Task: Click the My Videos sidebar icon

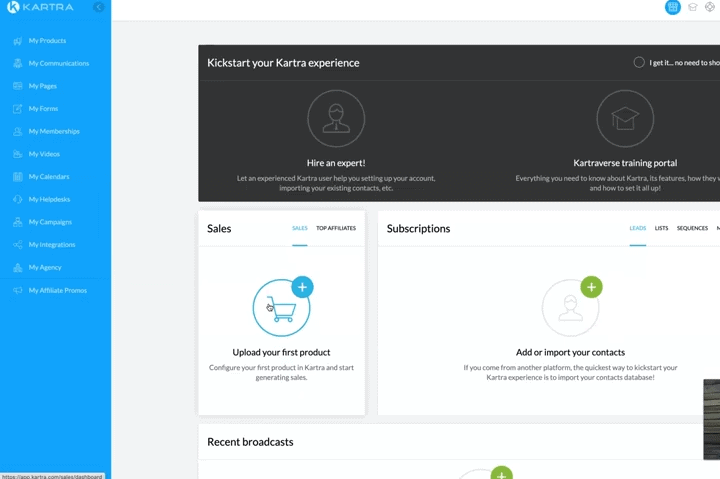Action: tap(17, 154)
